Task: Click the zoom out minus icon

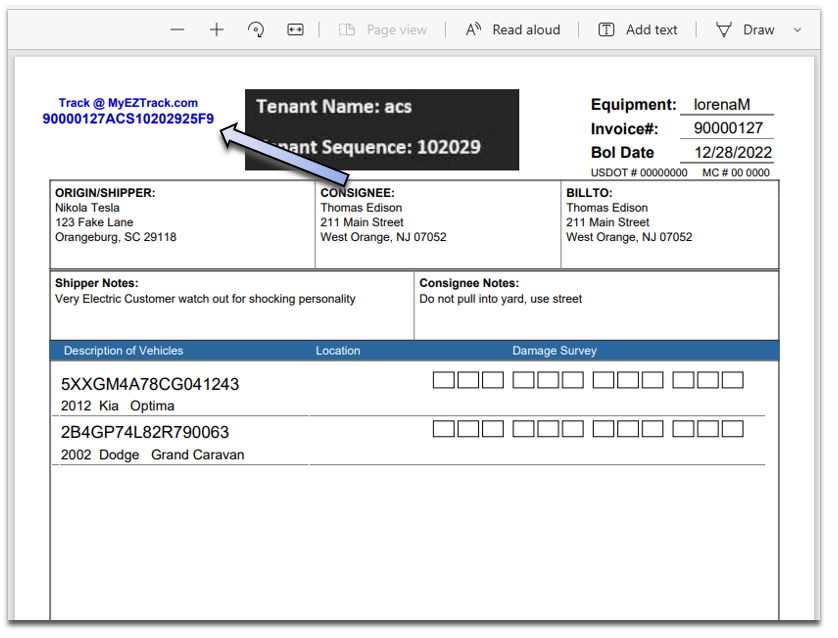Action: tap(179, 30)
